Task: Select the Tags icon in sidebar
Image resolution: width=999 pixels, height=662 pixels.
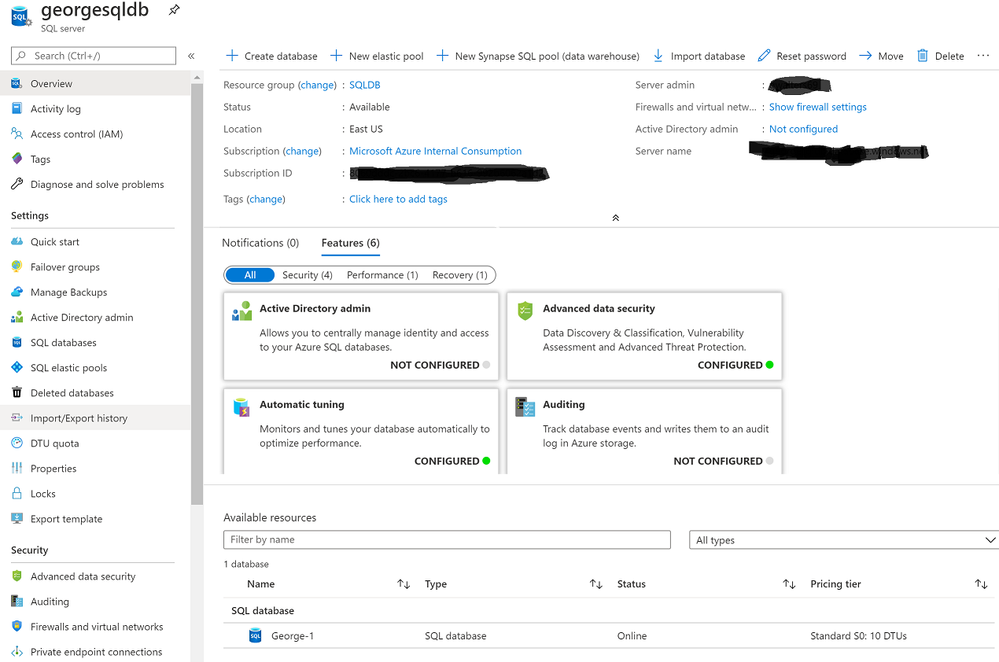Action: point(17,159)
